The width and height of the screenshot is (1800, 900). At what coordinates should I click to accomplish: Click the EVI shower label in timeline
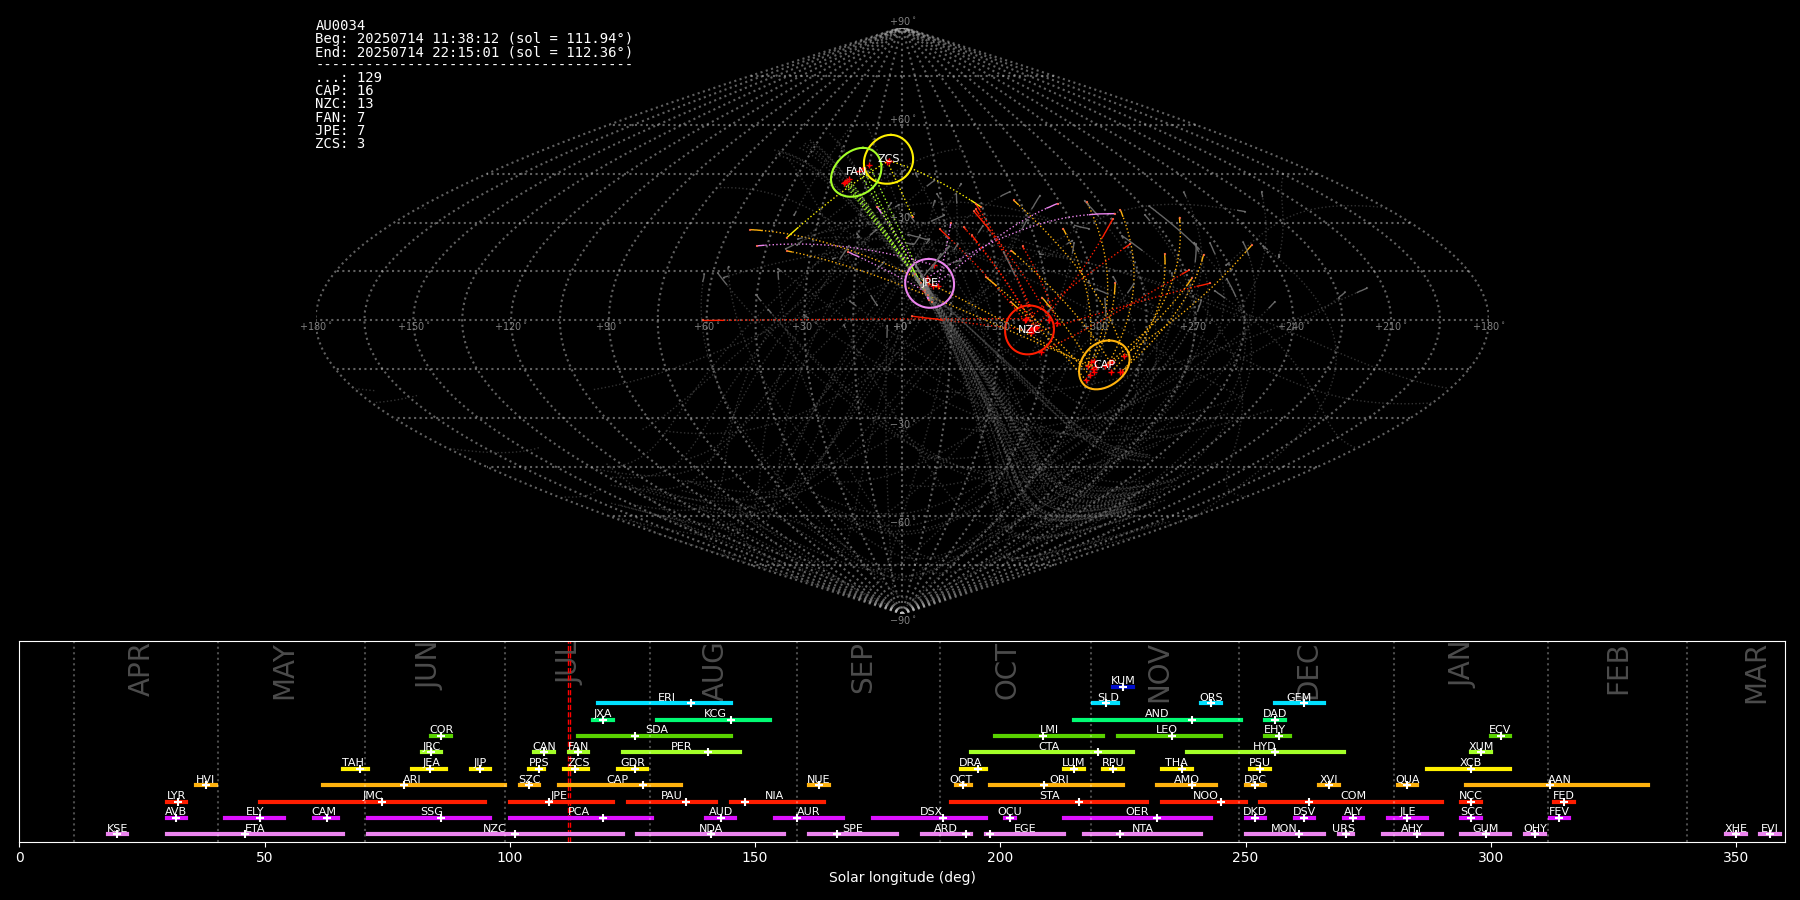(x=1769, y=829)
